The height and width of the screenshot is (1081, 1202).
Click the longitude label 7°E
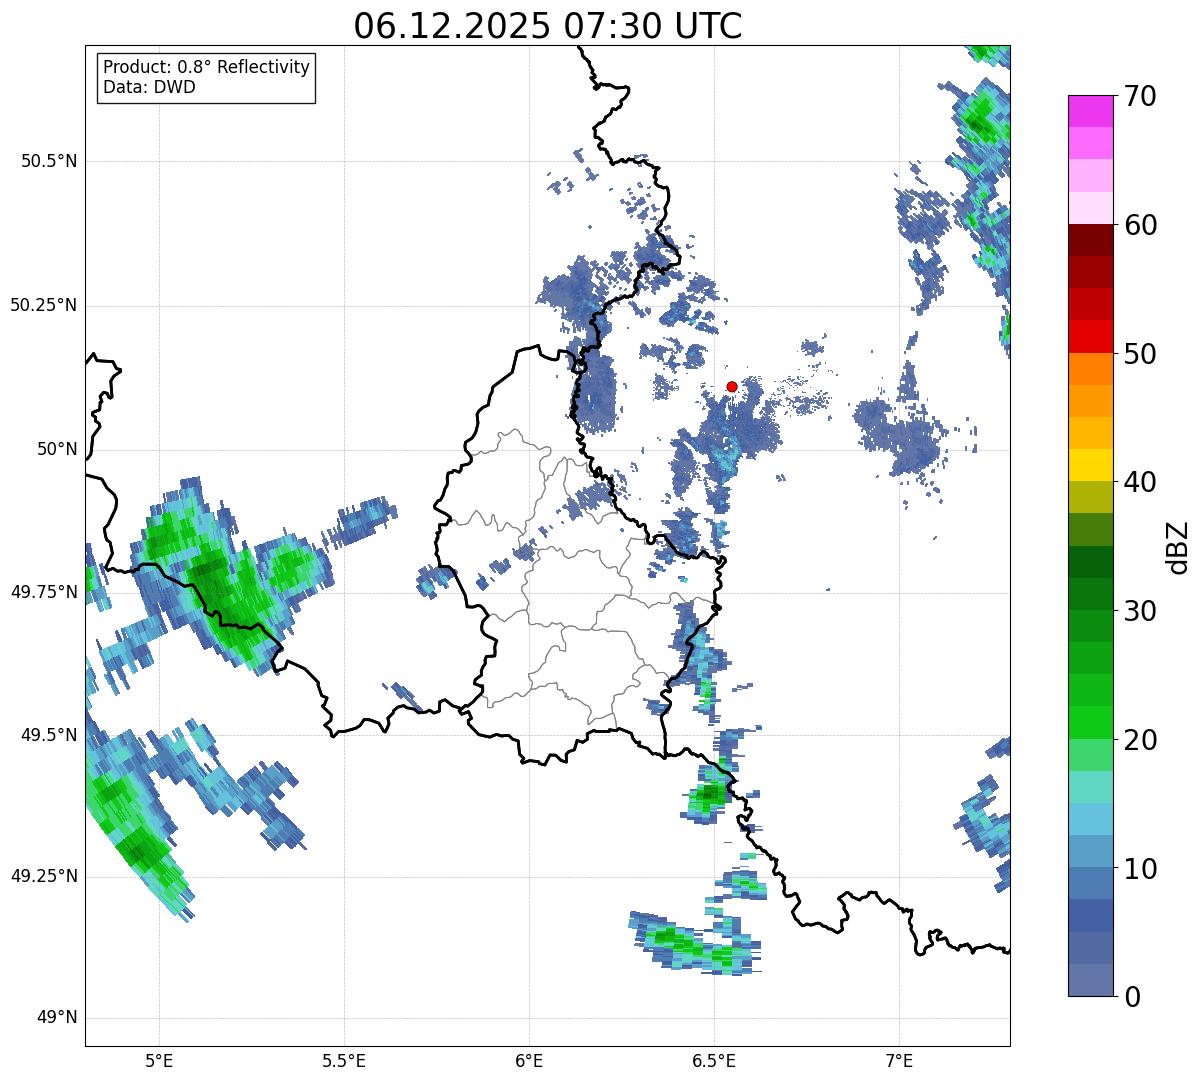(x=899, y=1060)
